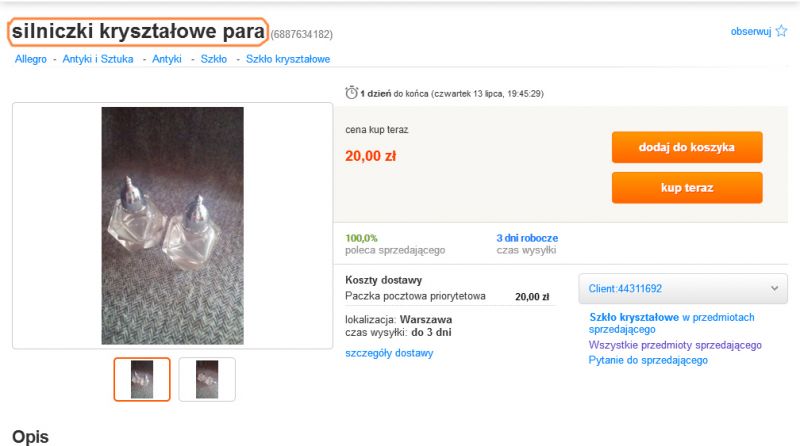Open the Client:44311692 seller combo box
The height and width of the screenshot is (446, 800).
[683, 288]
